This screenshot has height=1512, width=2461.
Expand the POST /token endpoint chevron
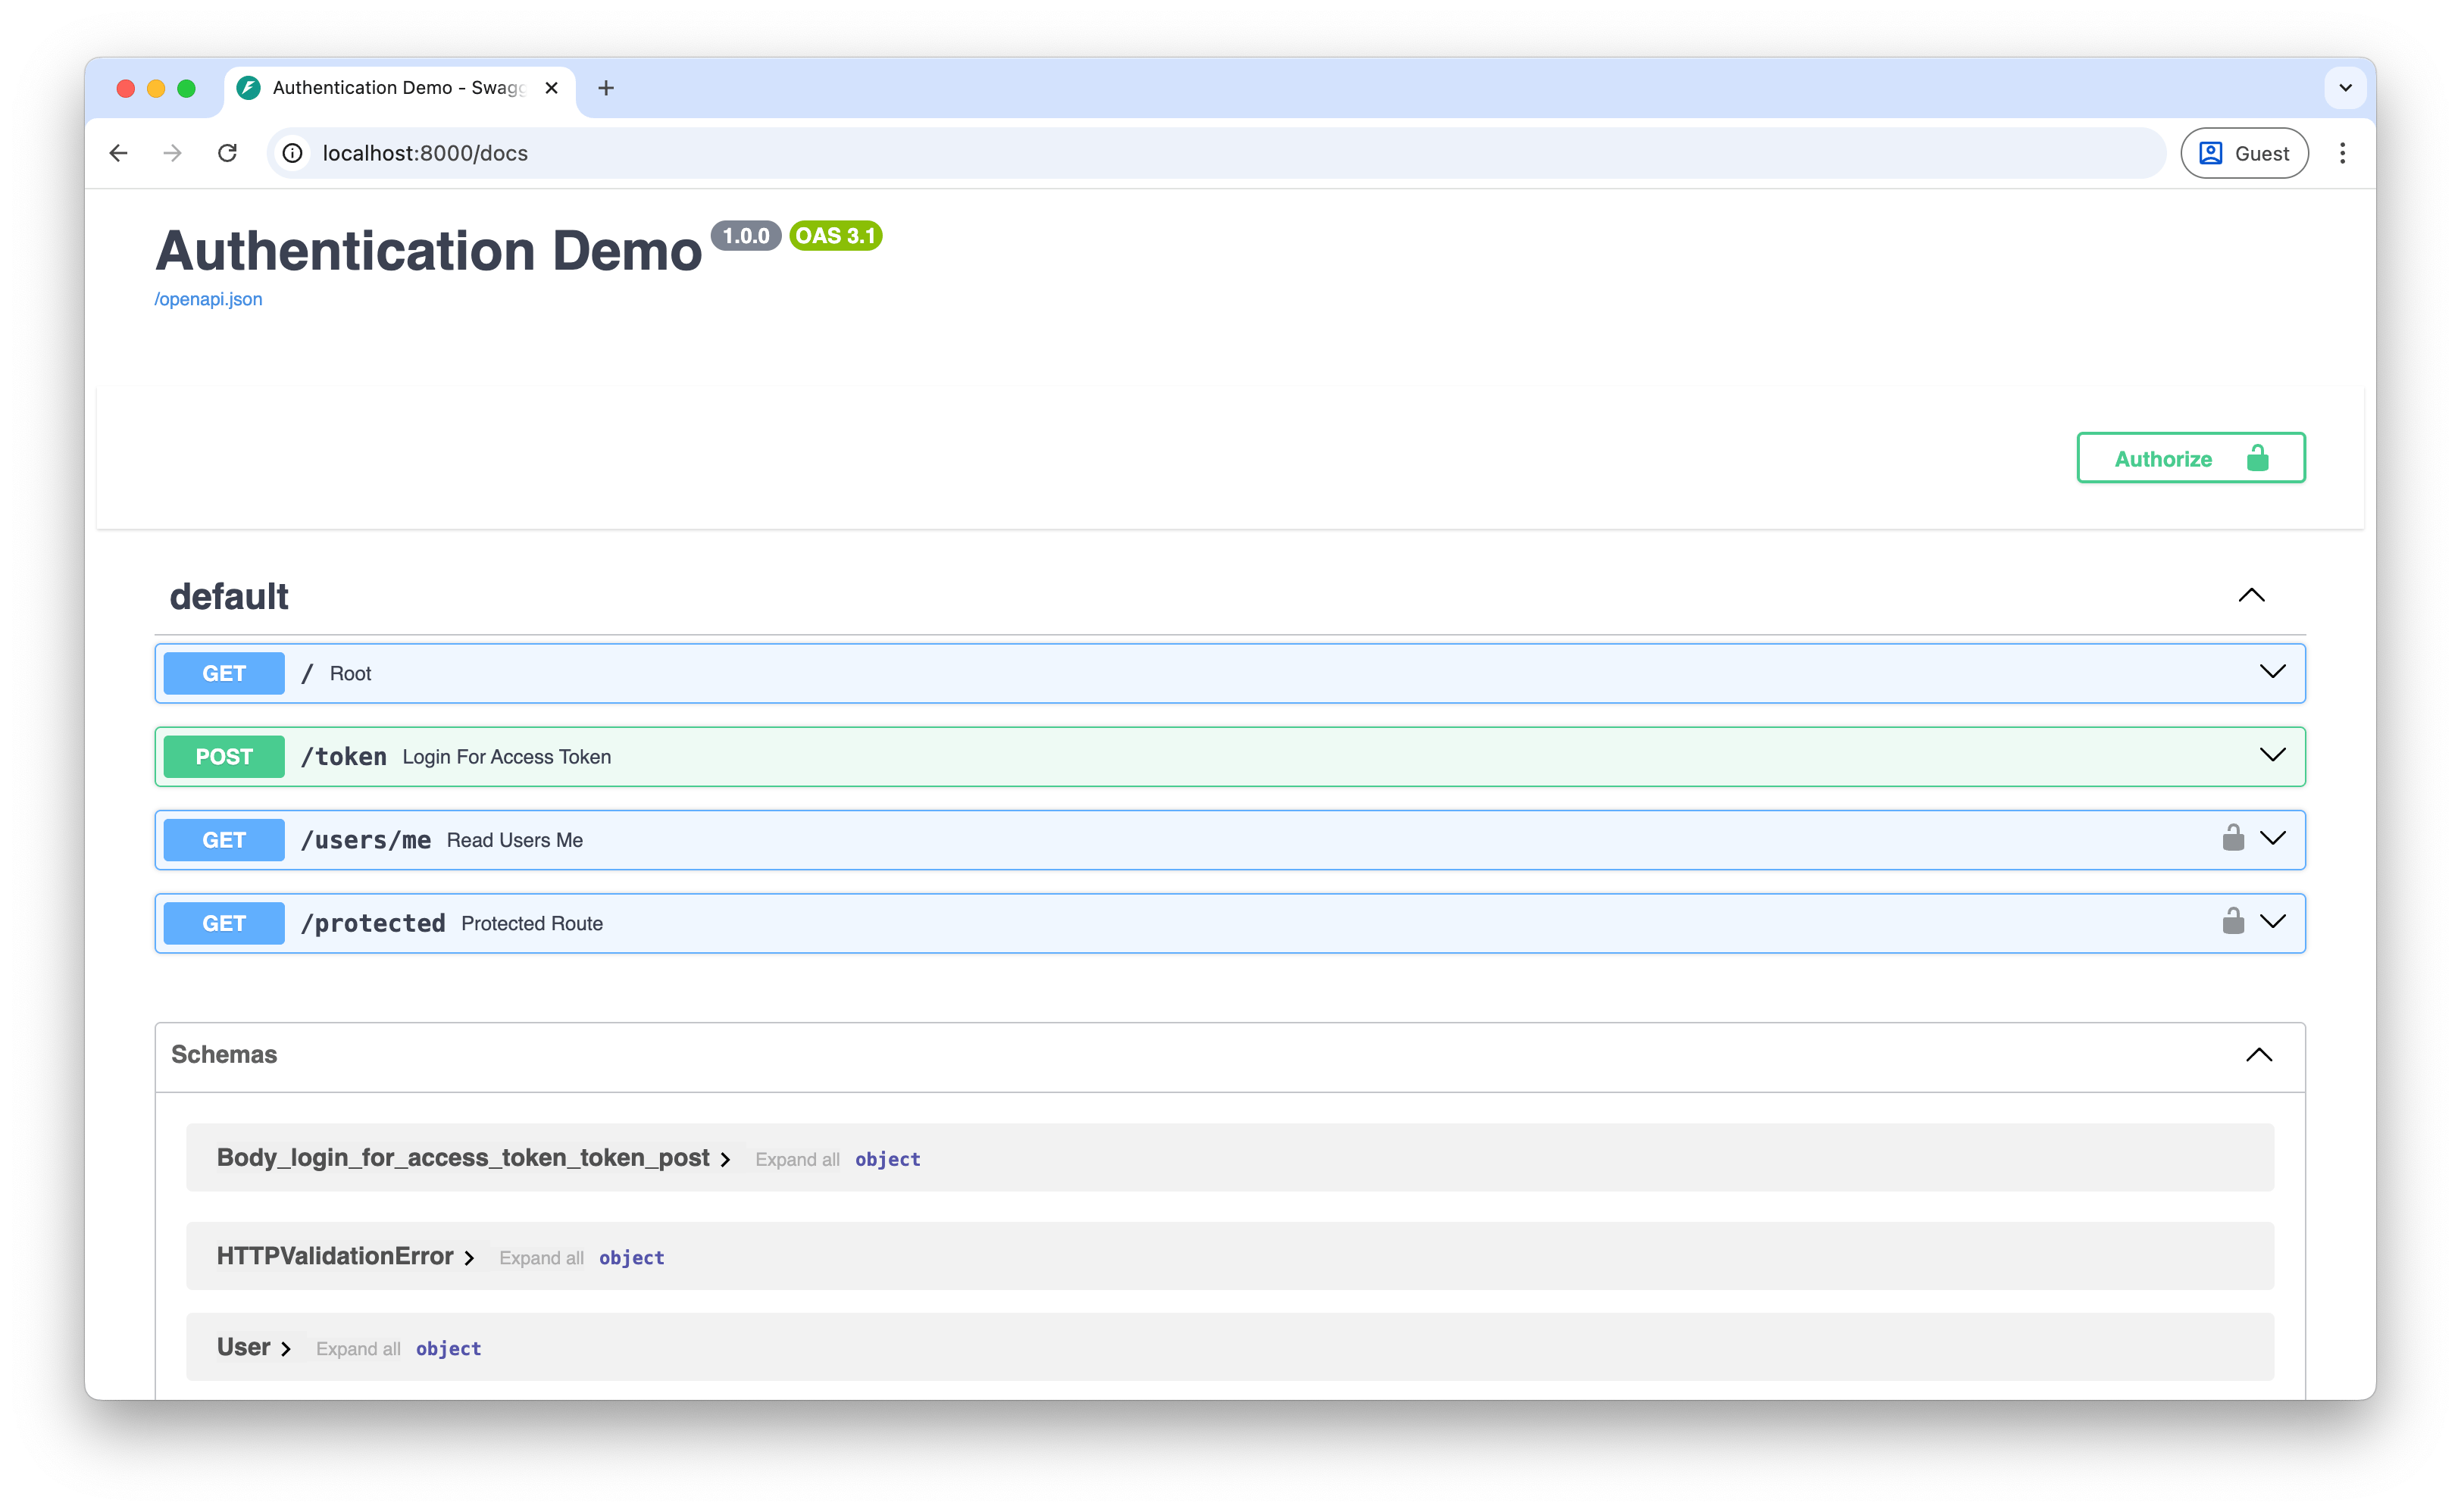[x=2272, y=755]
